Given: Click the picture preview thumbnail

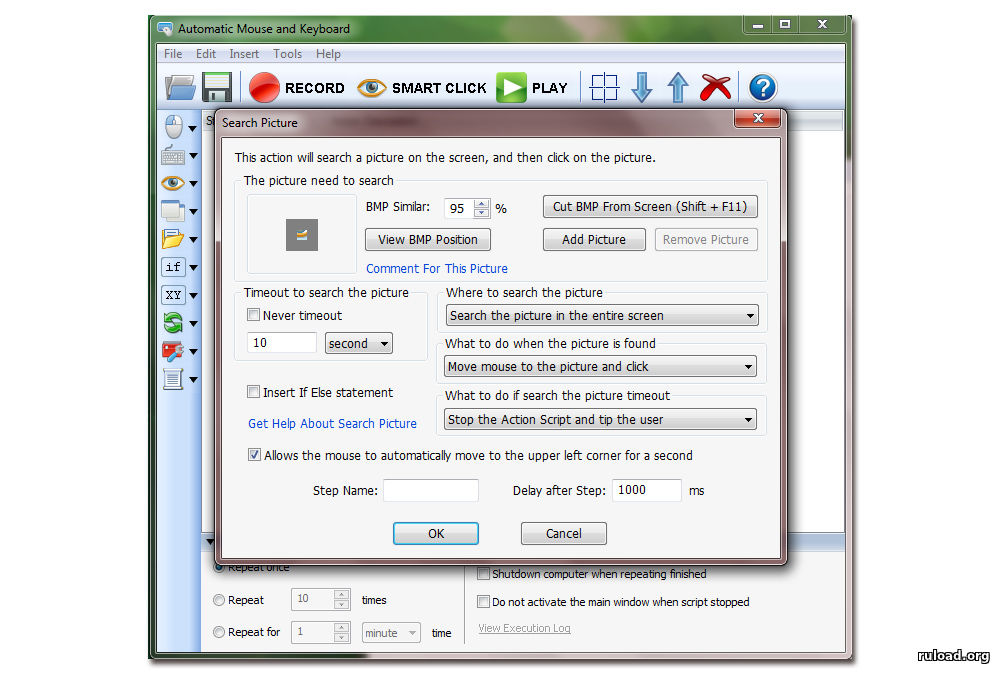Looking at the screenshot, I should pos(302,235).
